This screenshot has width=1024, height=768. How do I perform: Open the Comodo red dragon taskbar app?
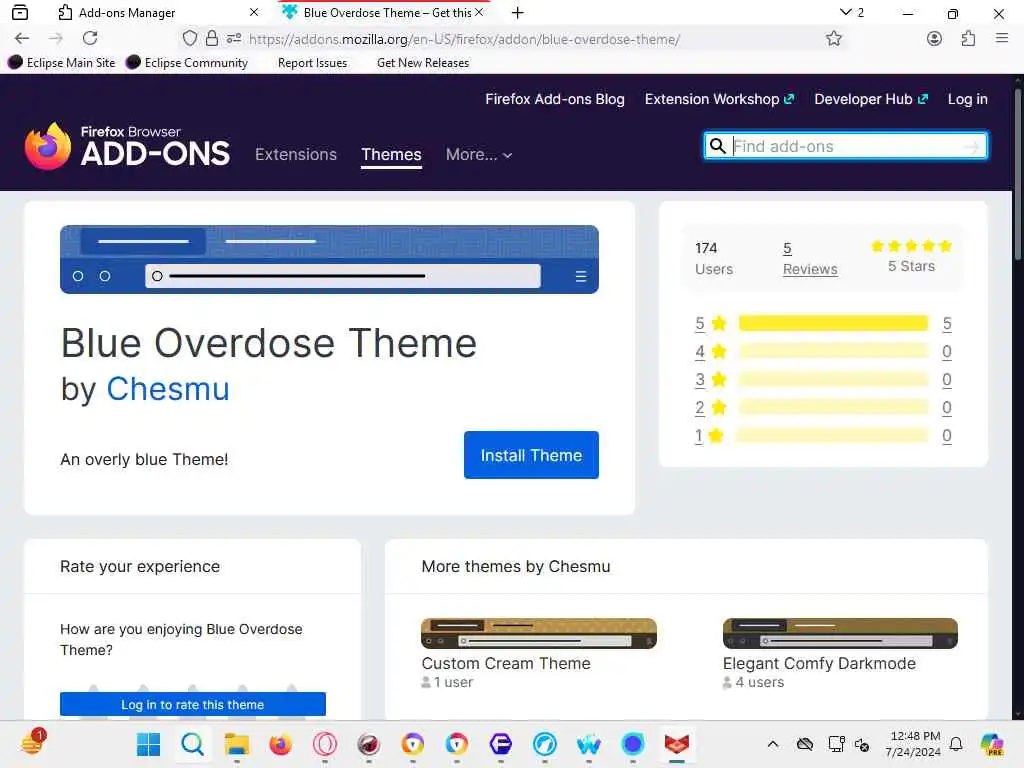[x=677, y=744]
